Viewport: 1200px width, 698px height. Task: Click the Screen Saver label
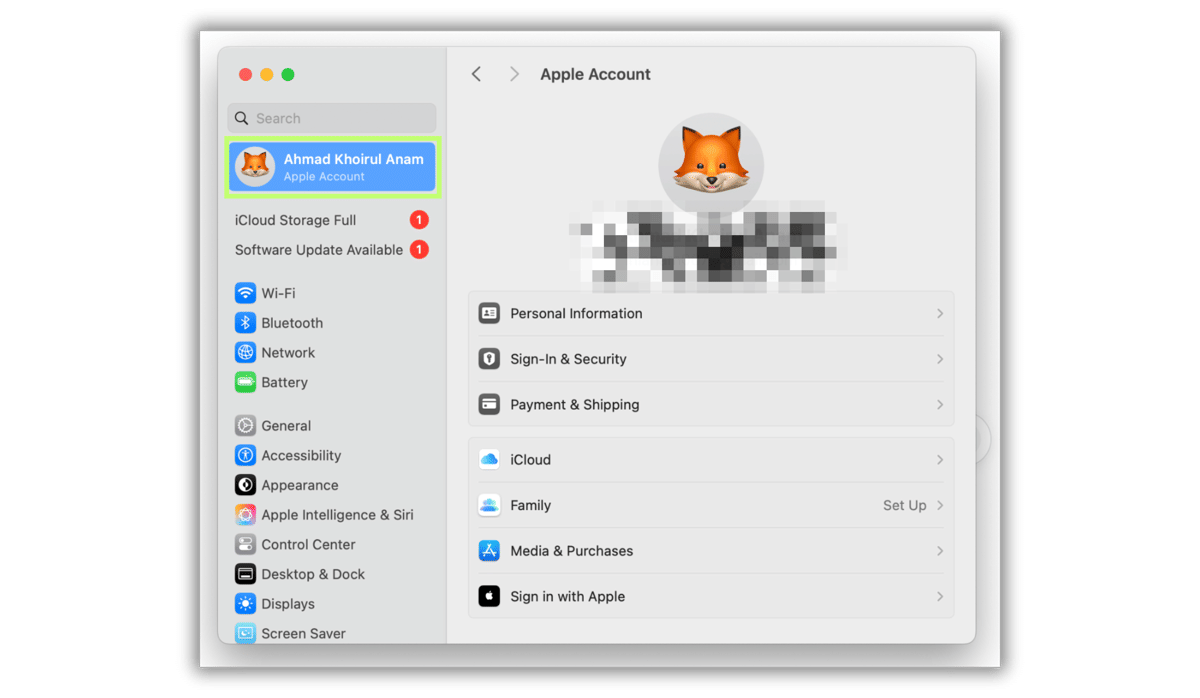(x=303, y=633)
